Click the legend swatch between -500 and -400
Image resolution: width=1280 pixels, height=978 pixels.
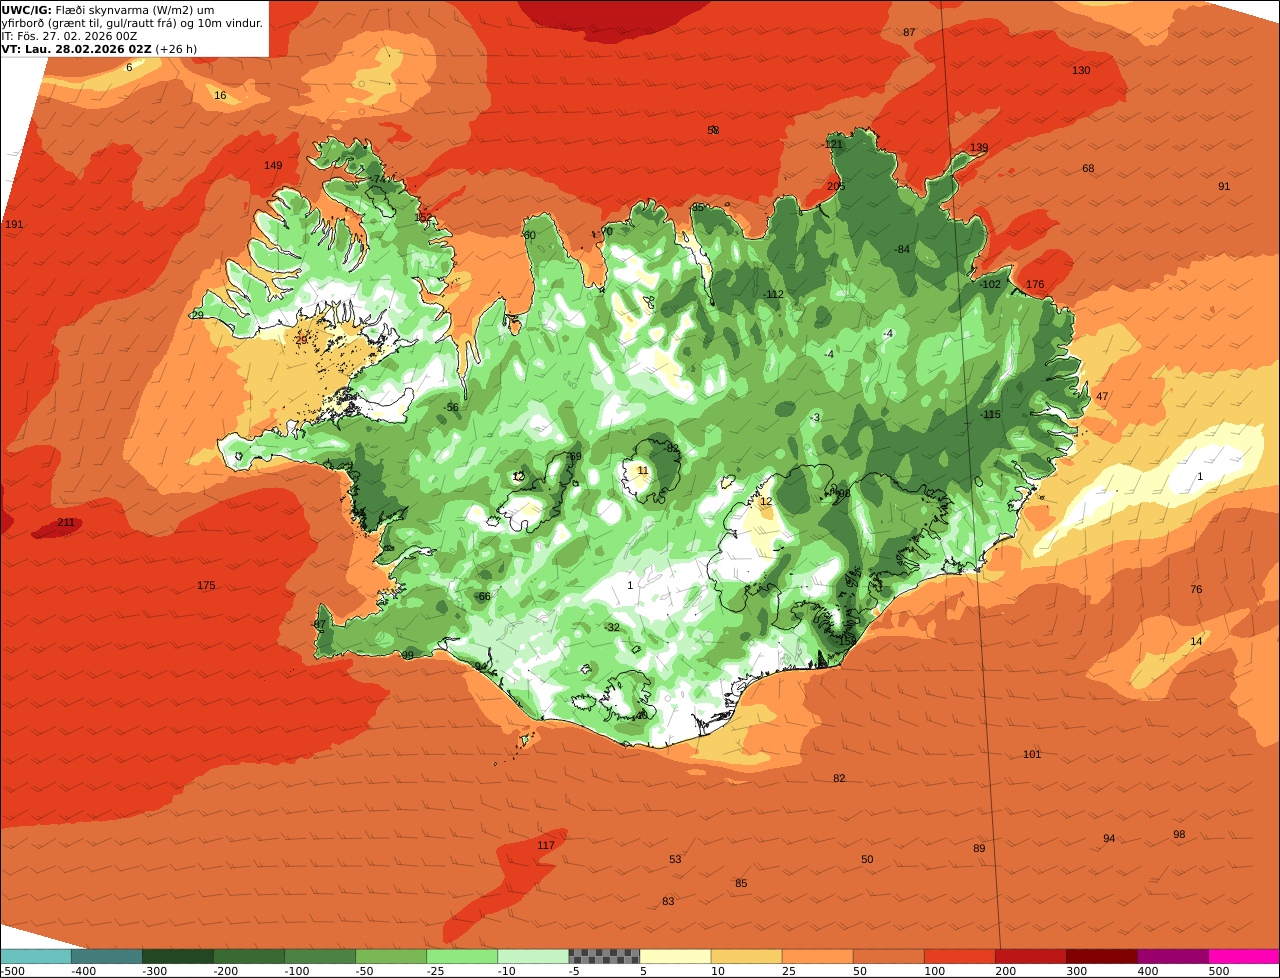point(35,956)
